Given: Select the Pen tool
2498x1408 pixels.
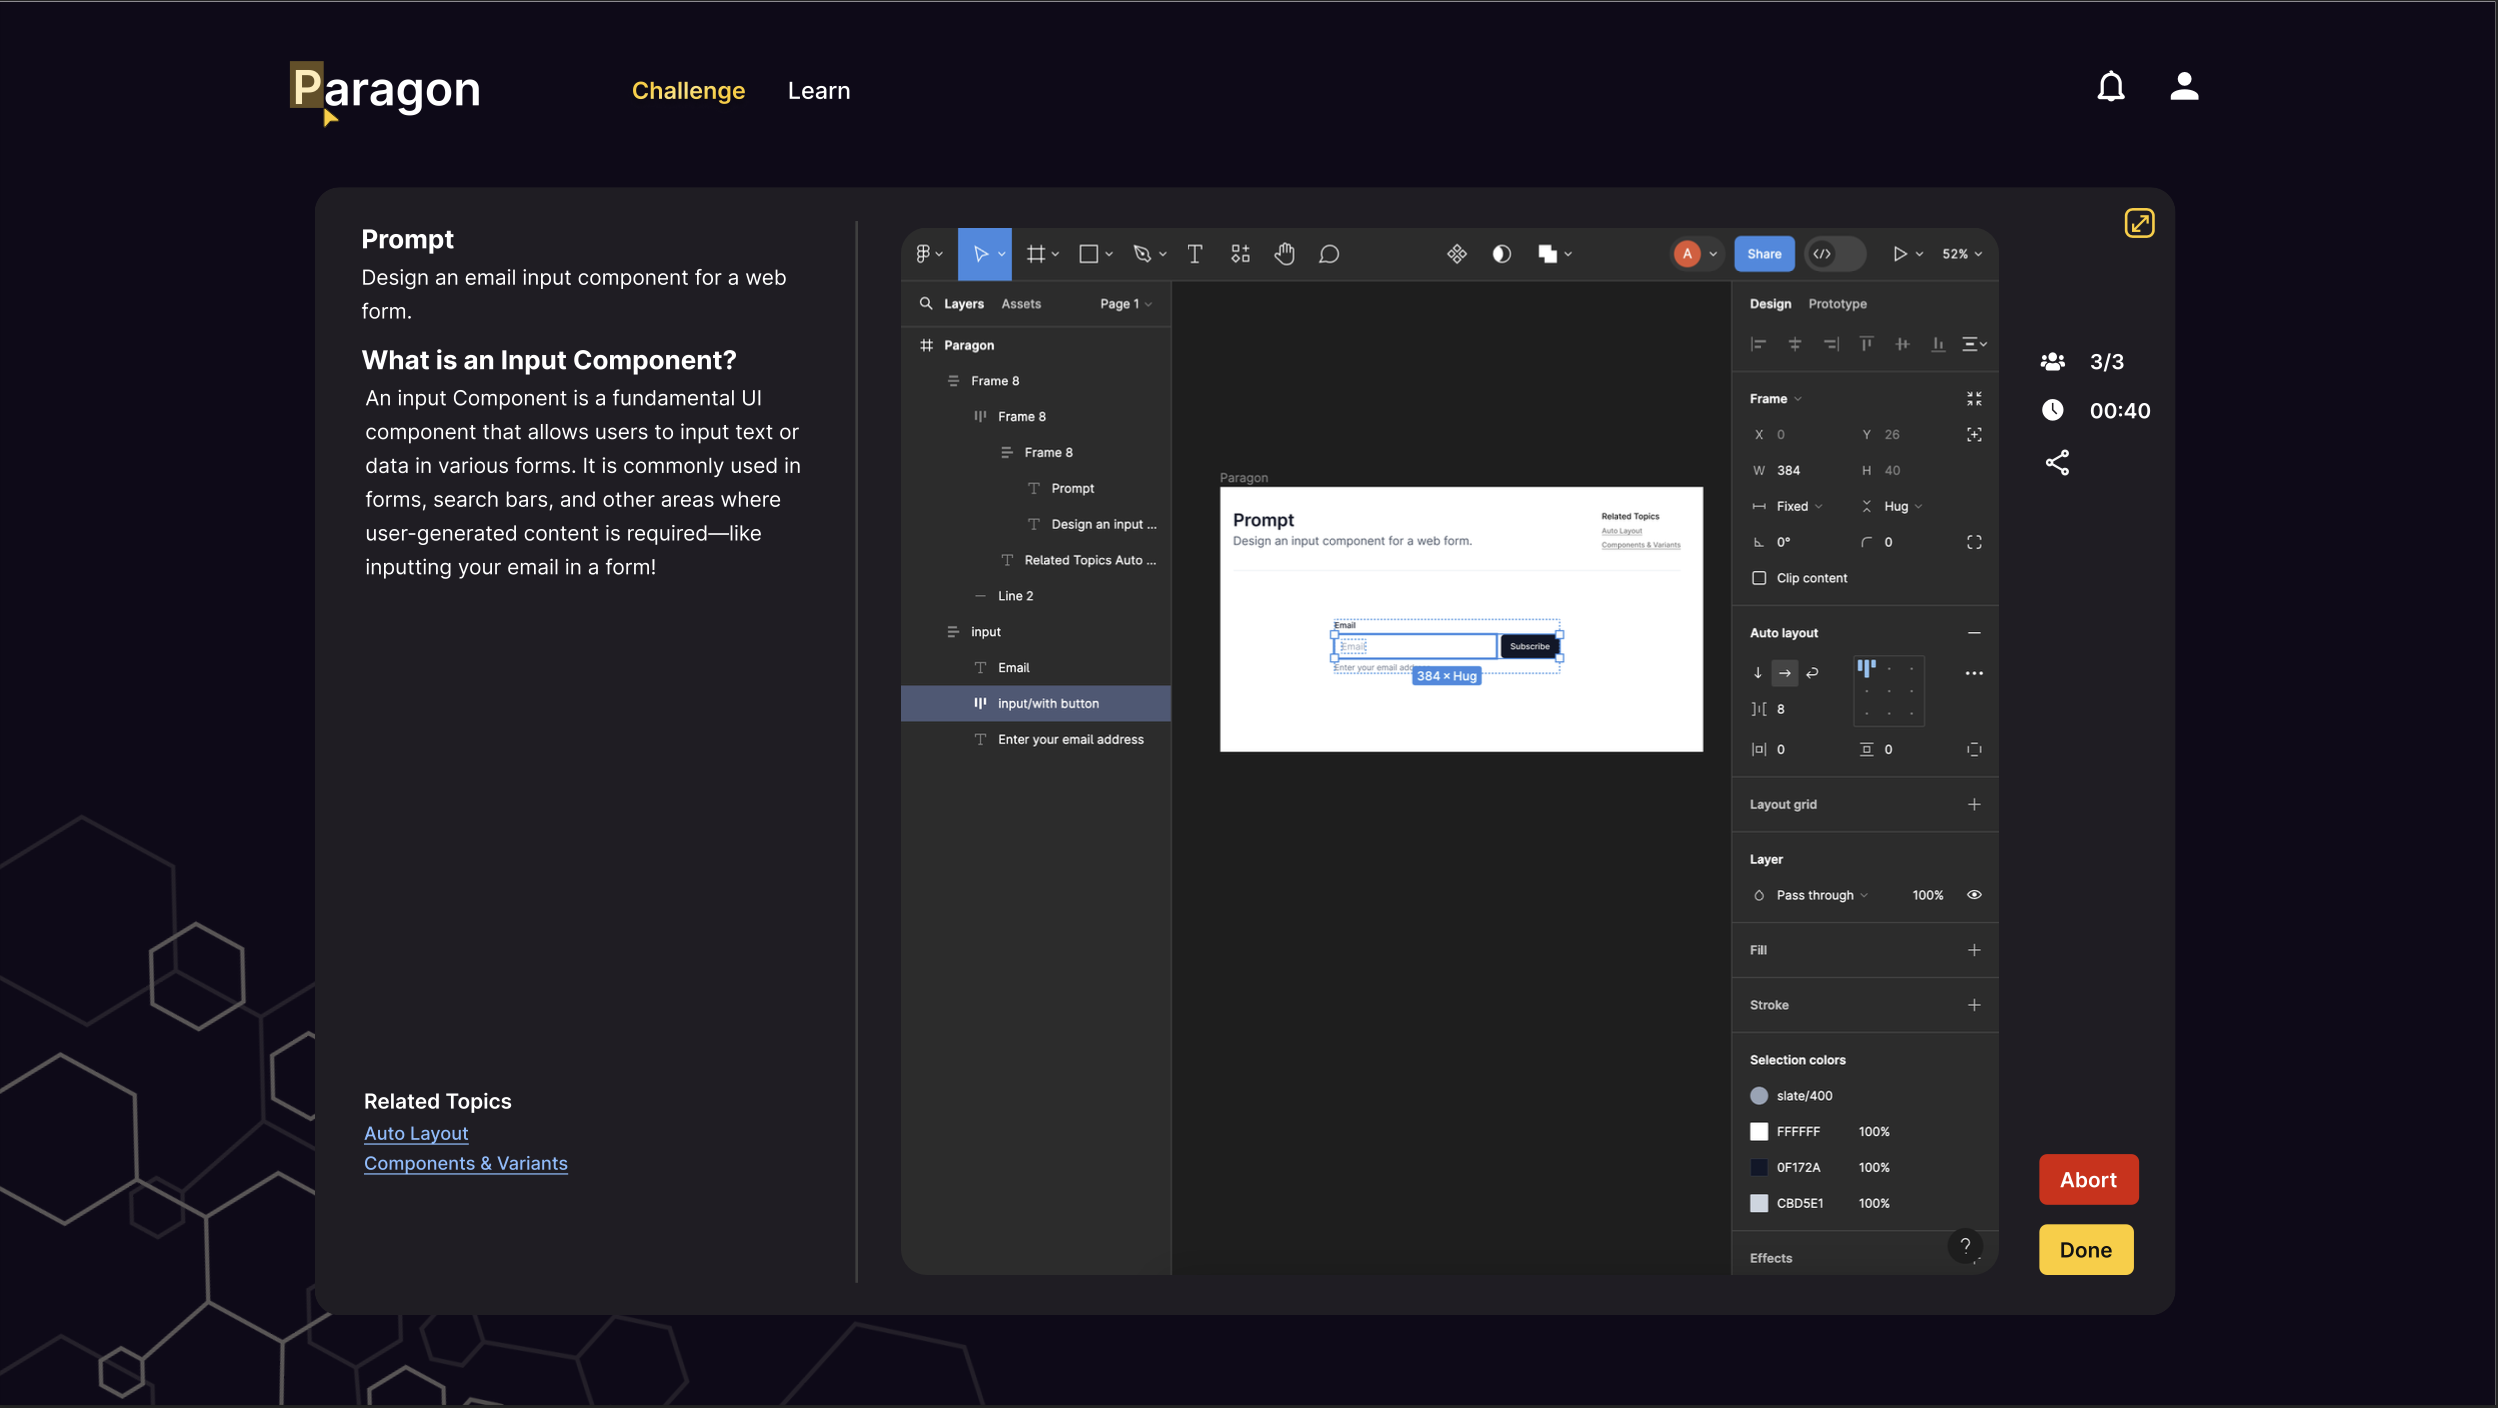Looking at the screenshot, I should (1142, 254).
